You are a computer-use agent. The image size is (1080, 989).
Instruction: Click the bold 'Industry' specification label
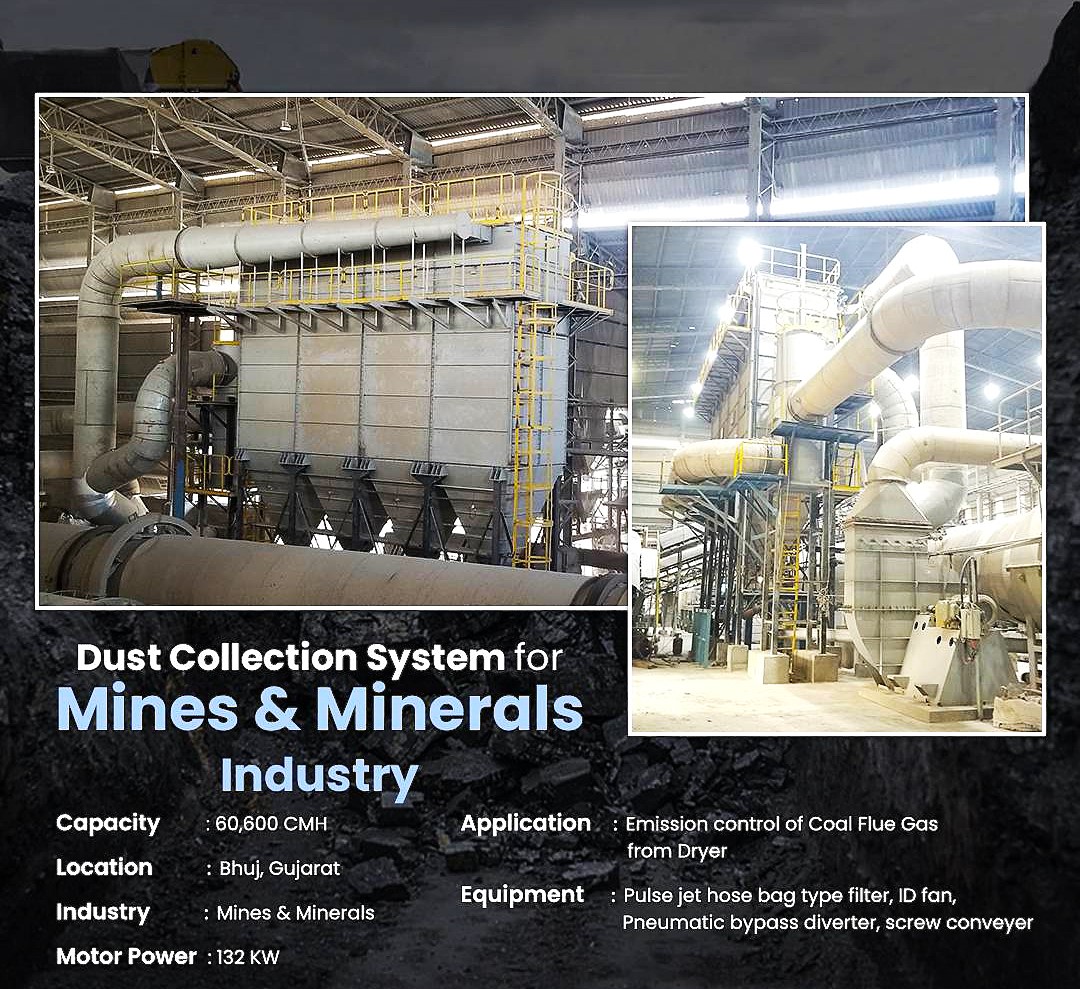coord(103,912)
